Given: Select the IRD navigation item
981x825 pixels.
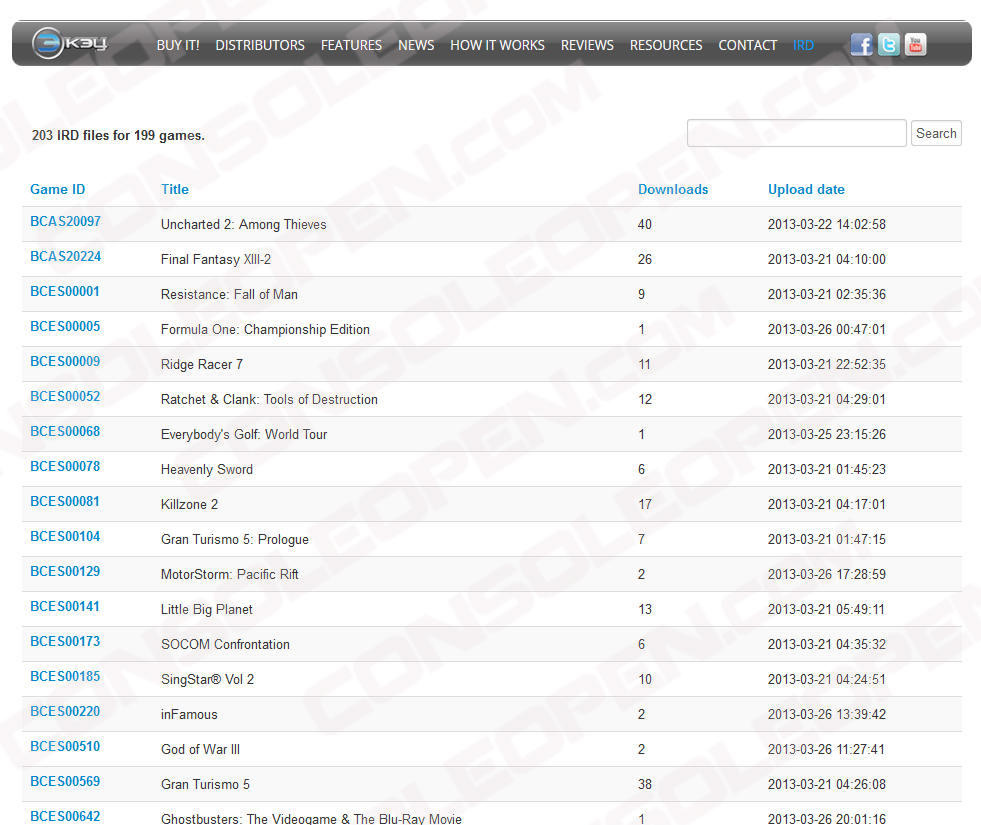Looking at the screenshot, I should click(x=803, y=46).
